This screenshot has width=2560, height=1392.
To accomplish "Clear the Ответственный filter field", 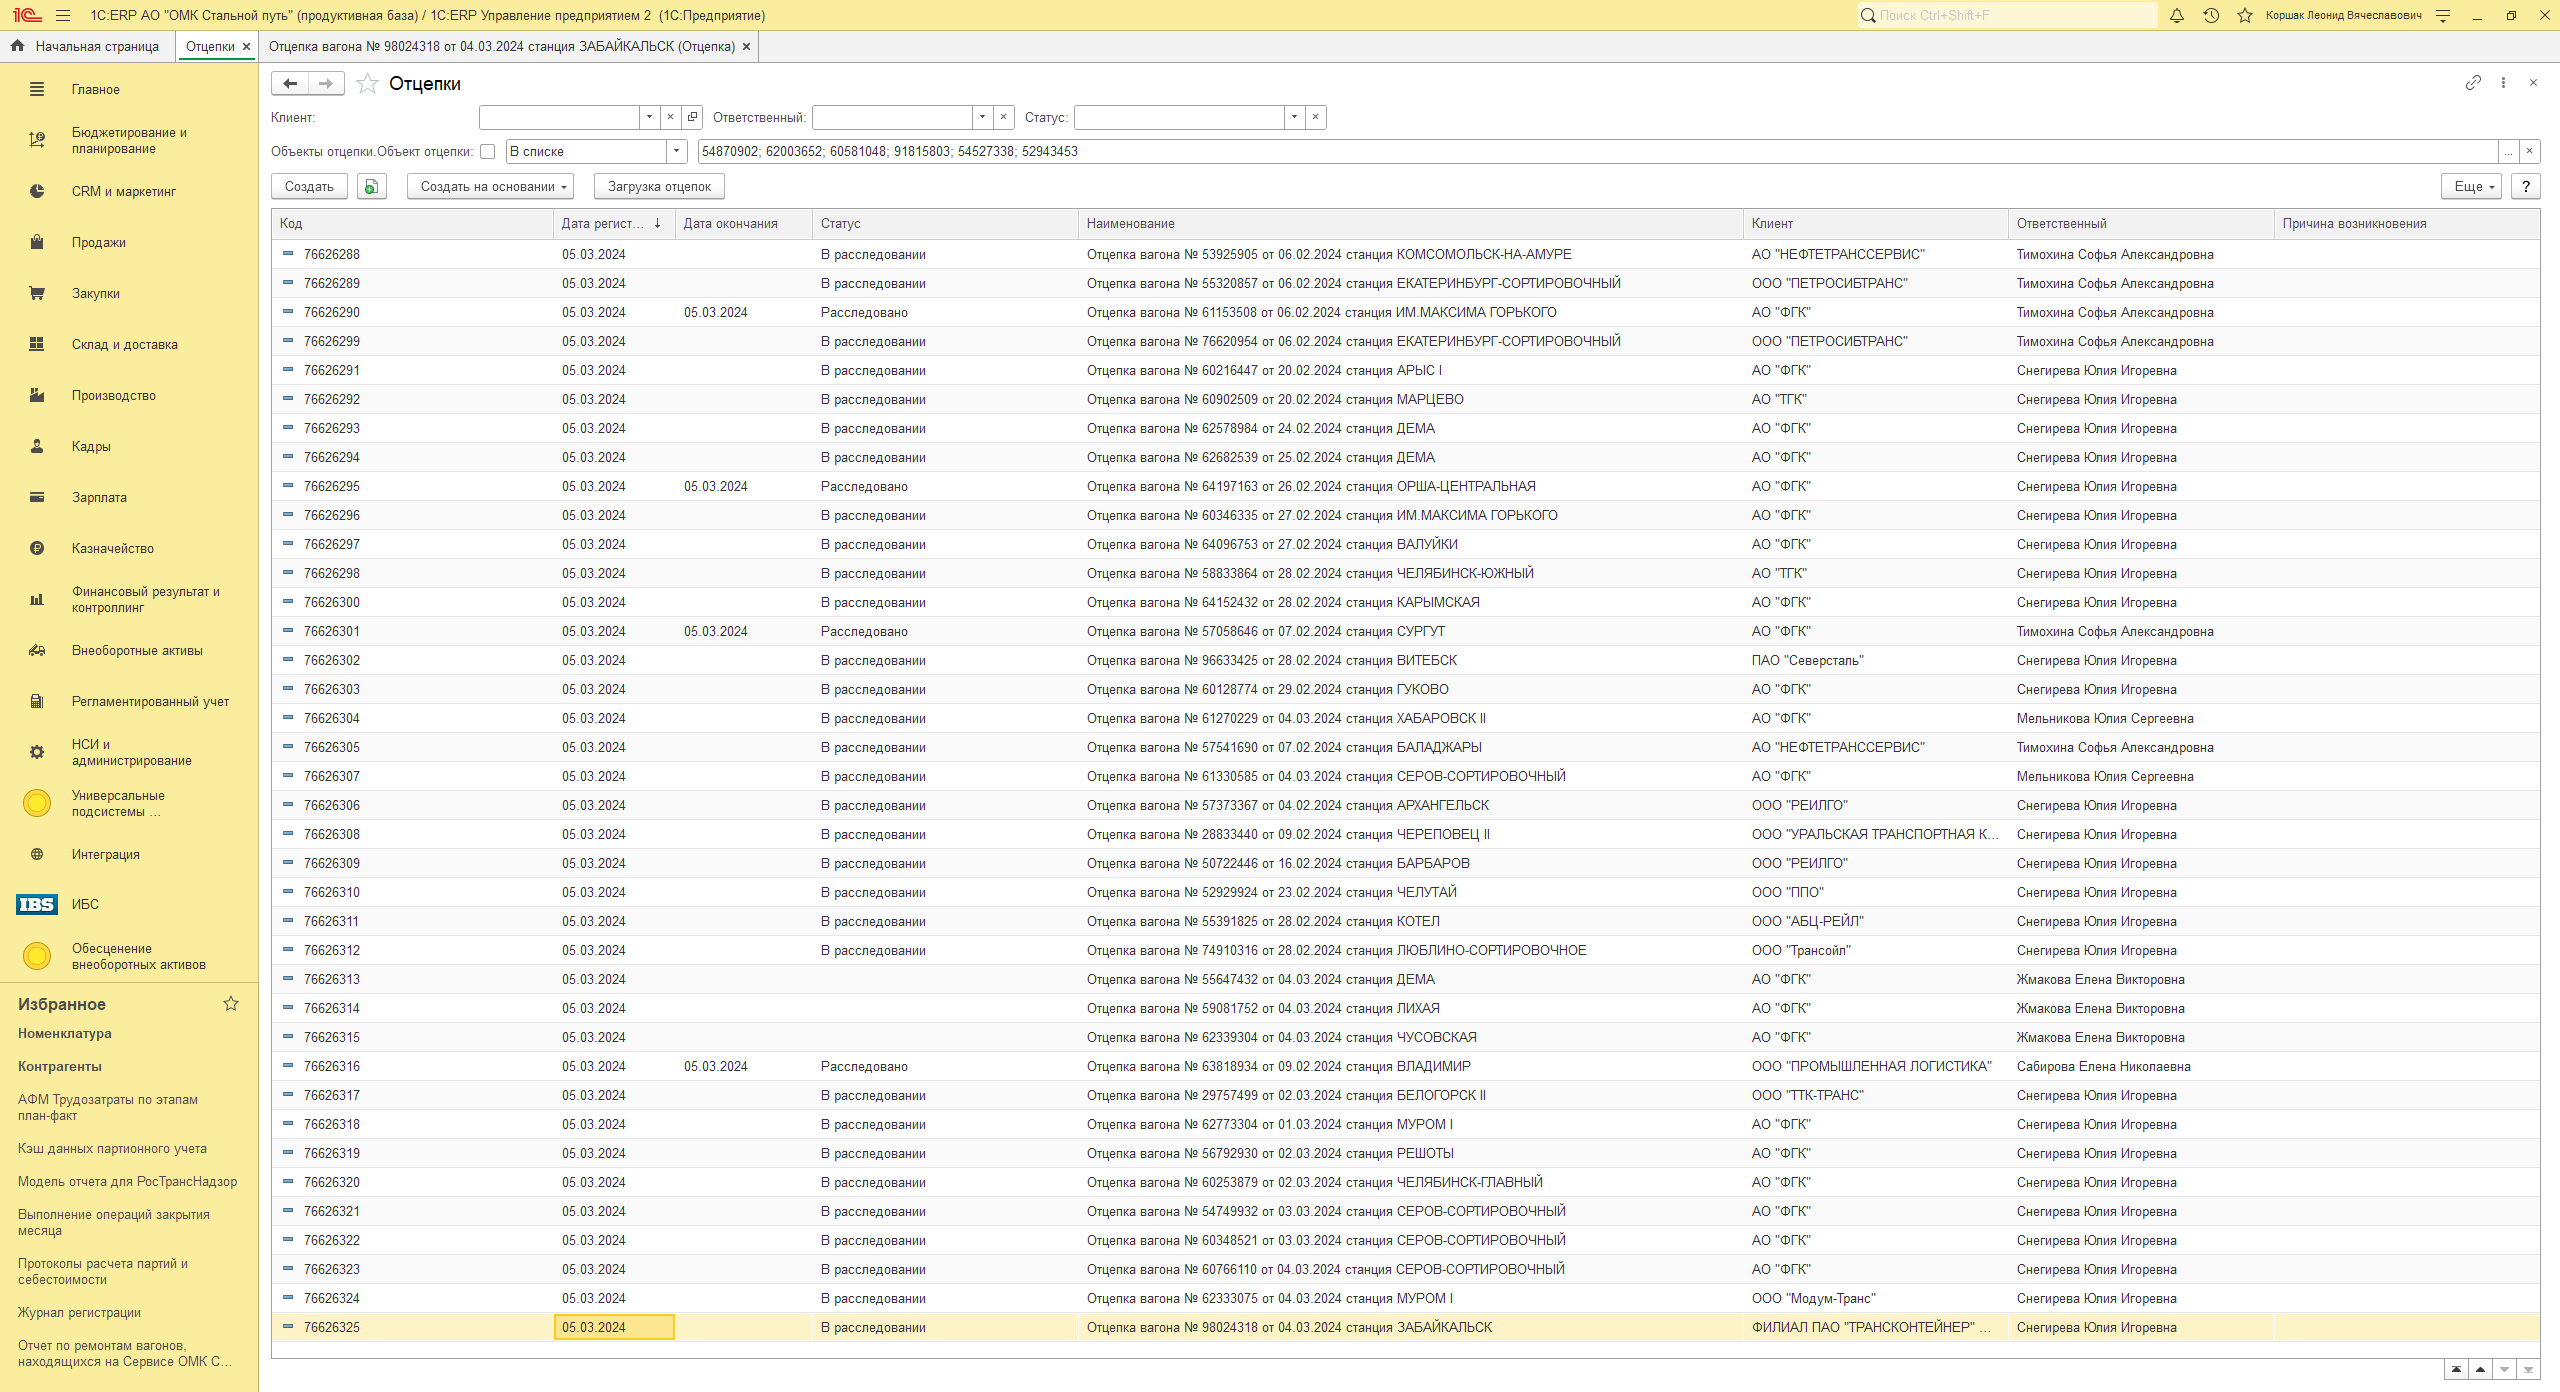I will tap(1004, 117).
